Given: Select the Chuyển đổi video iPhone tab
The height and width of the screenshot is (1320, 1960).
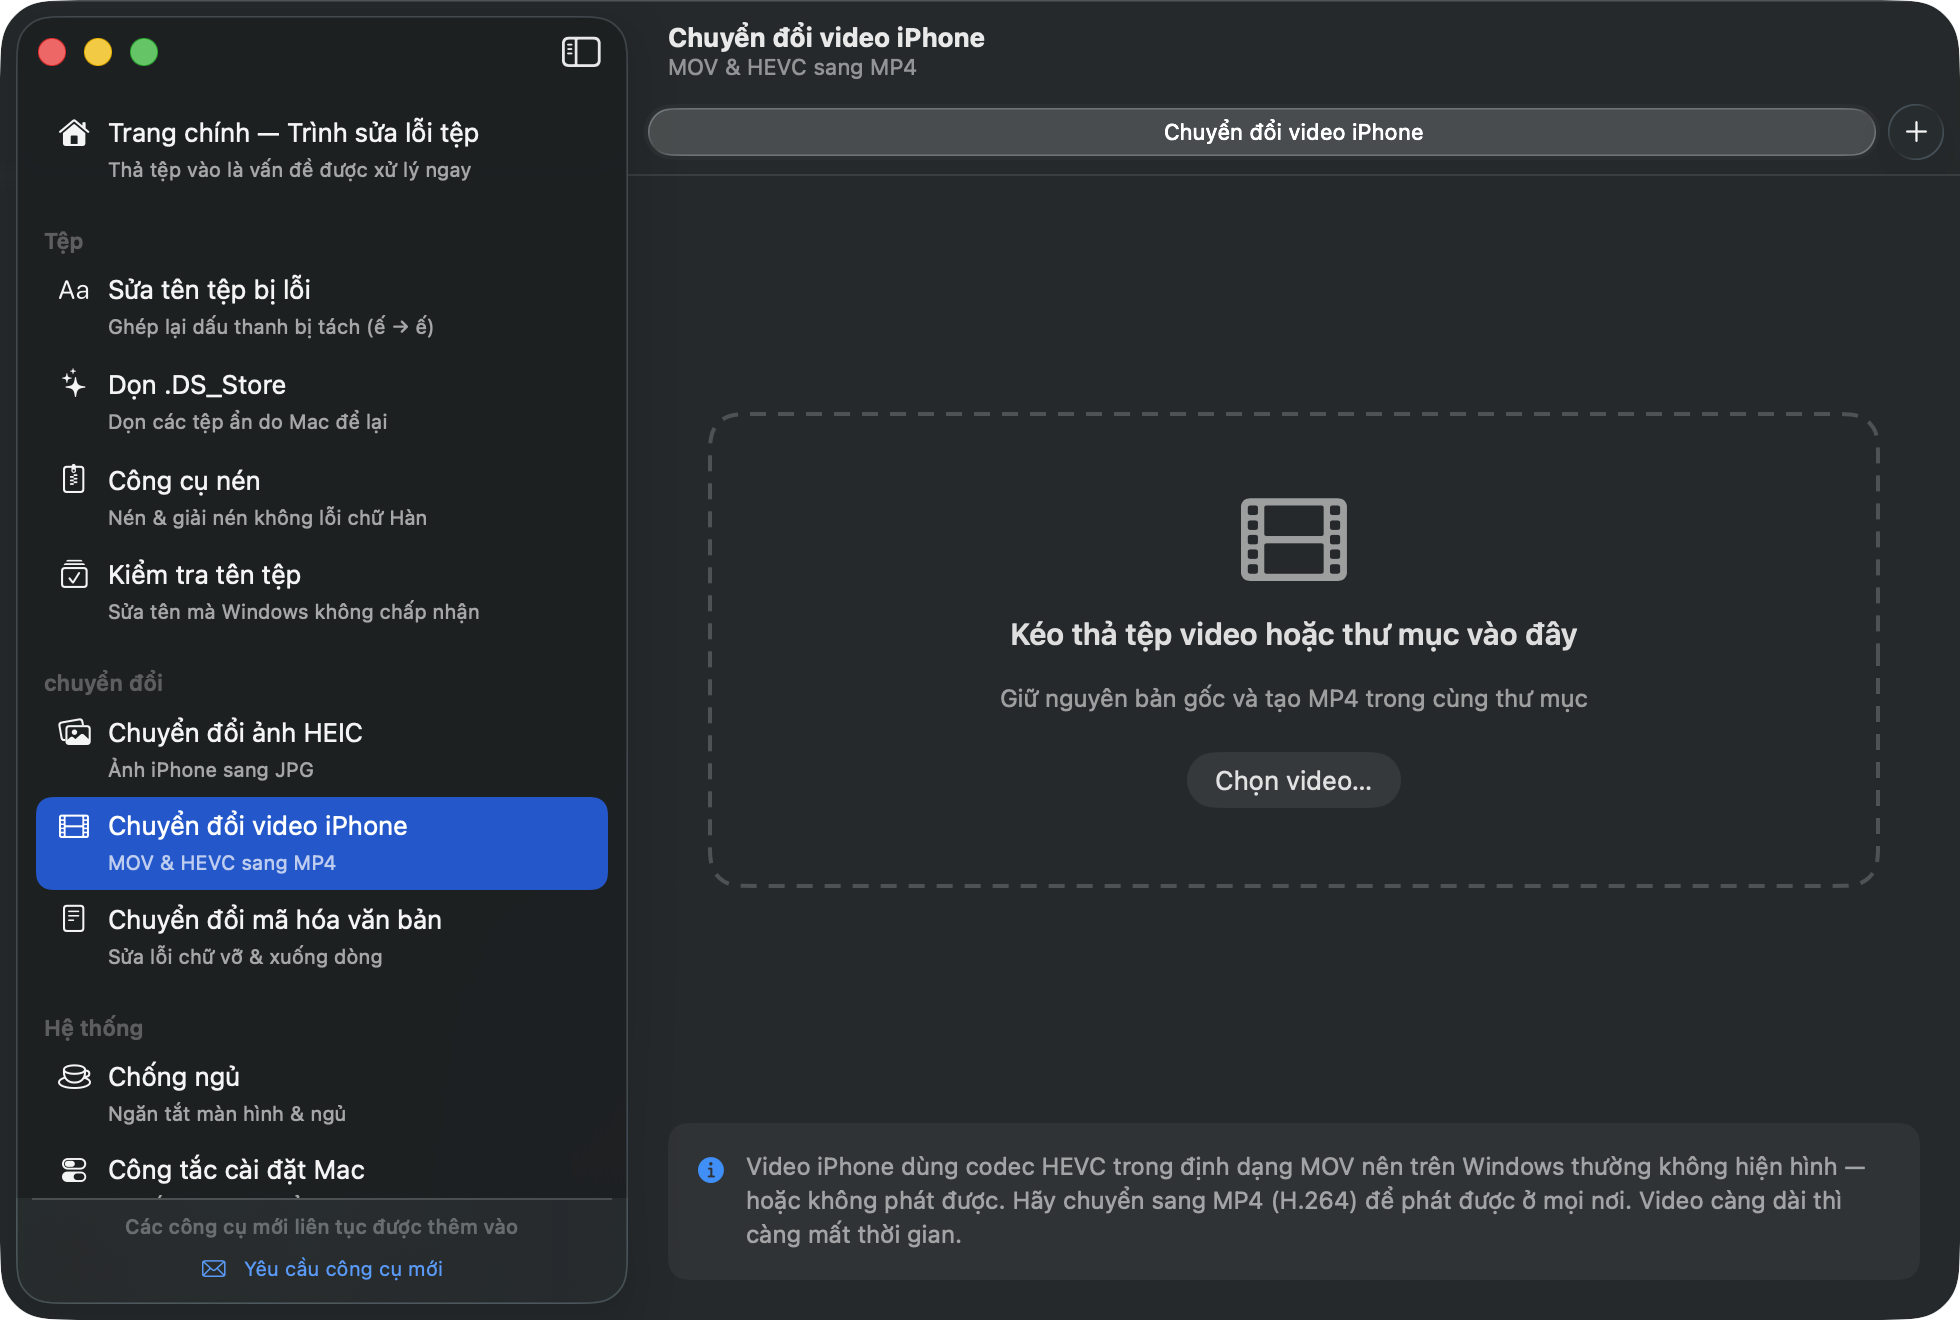Looking at the screenshot, I should (x=1262, y=132).
